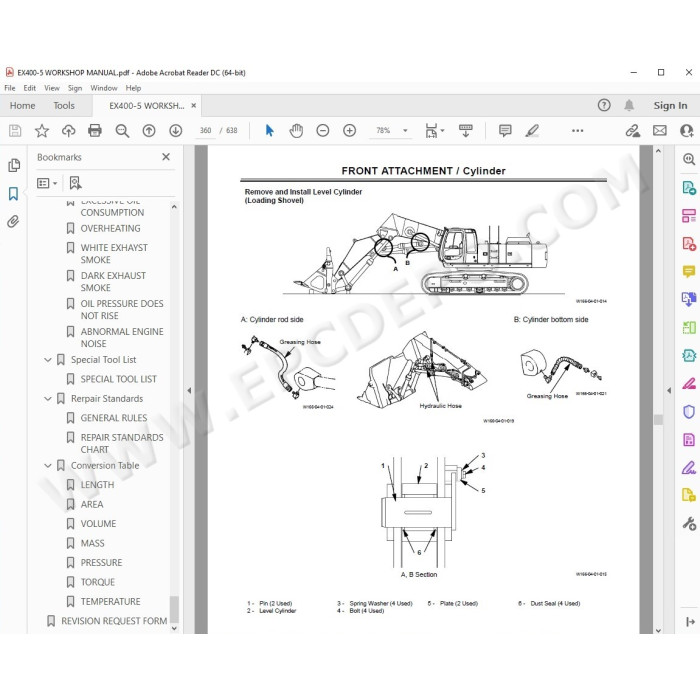Screen dimensions: 700x700
Task: Open GENERAL RULES bookmark
Action: click(x=114, y=418)
